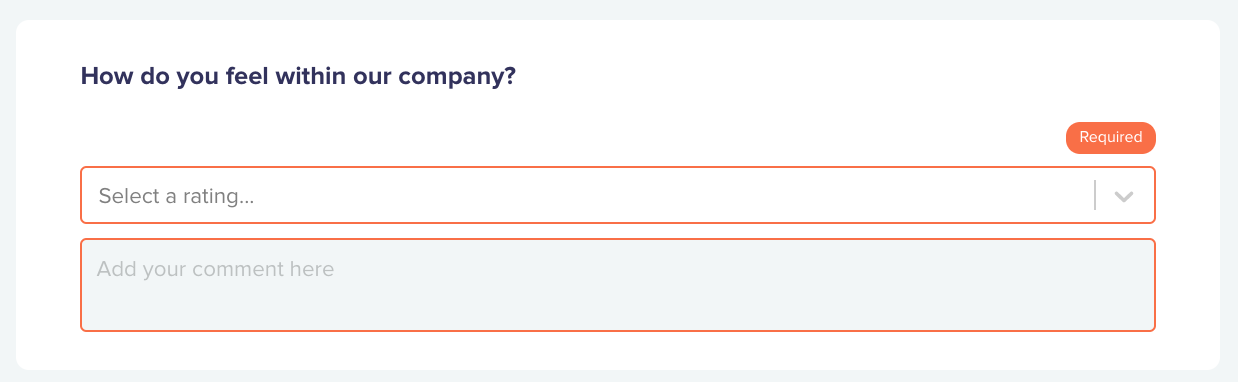
Task: Place cursor in the gray comment field
Action: 618,285
